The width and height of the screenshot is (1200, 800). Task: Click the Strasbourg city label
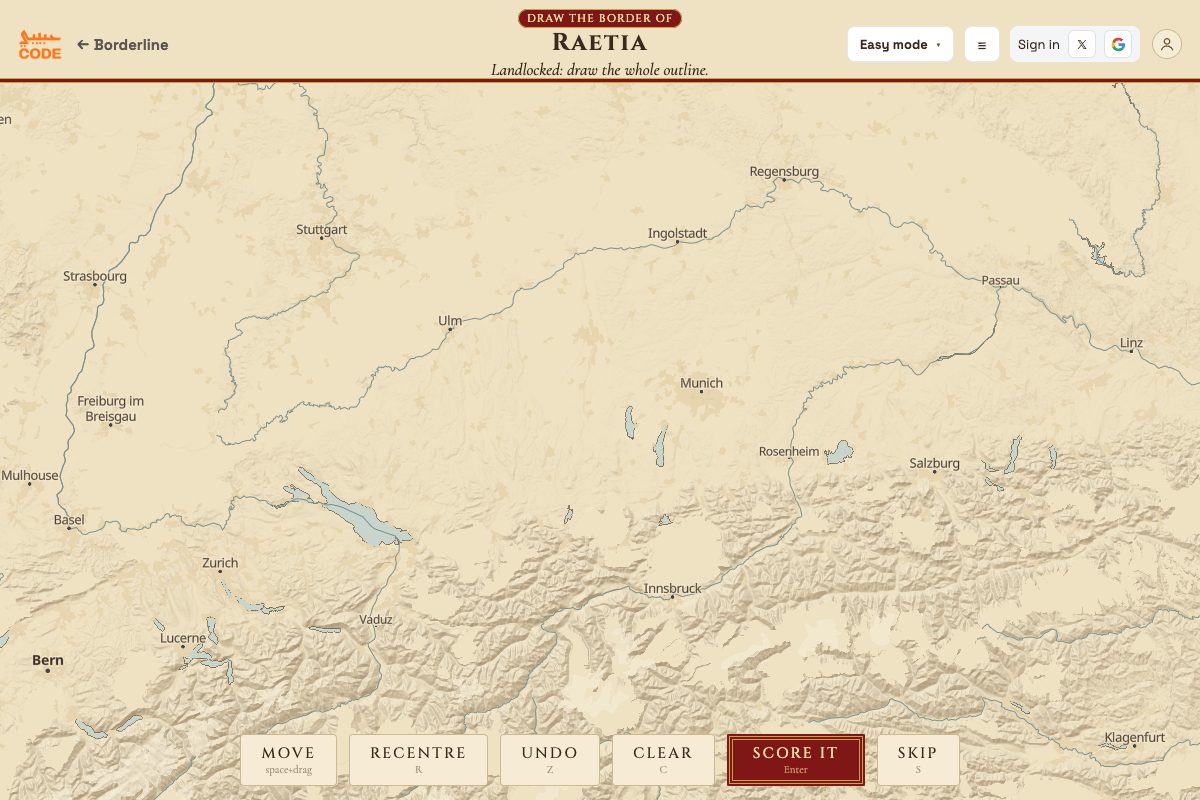click(95, 276)
